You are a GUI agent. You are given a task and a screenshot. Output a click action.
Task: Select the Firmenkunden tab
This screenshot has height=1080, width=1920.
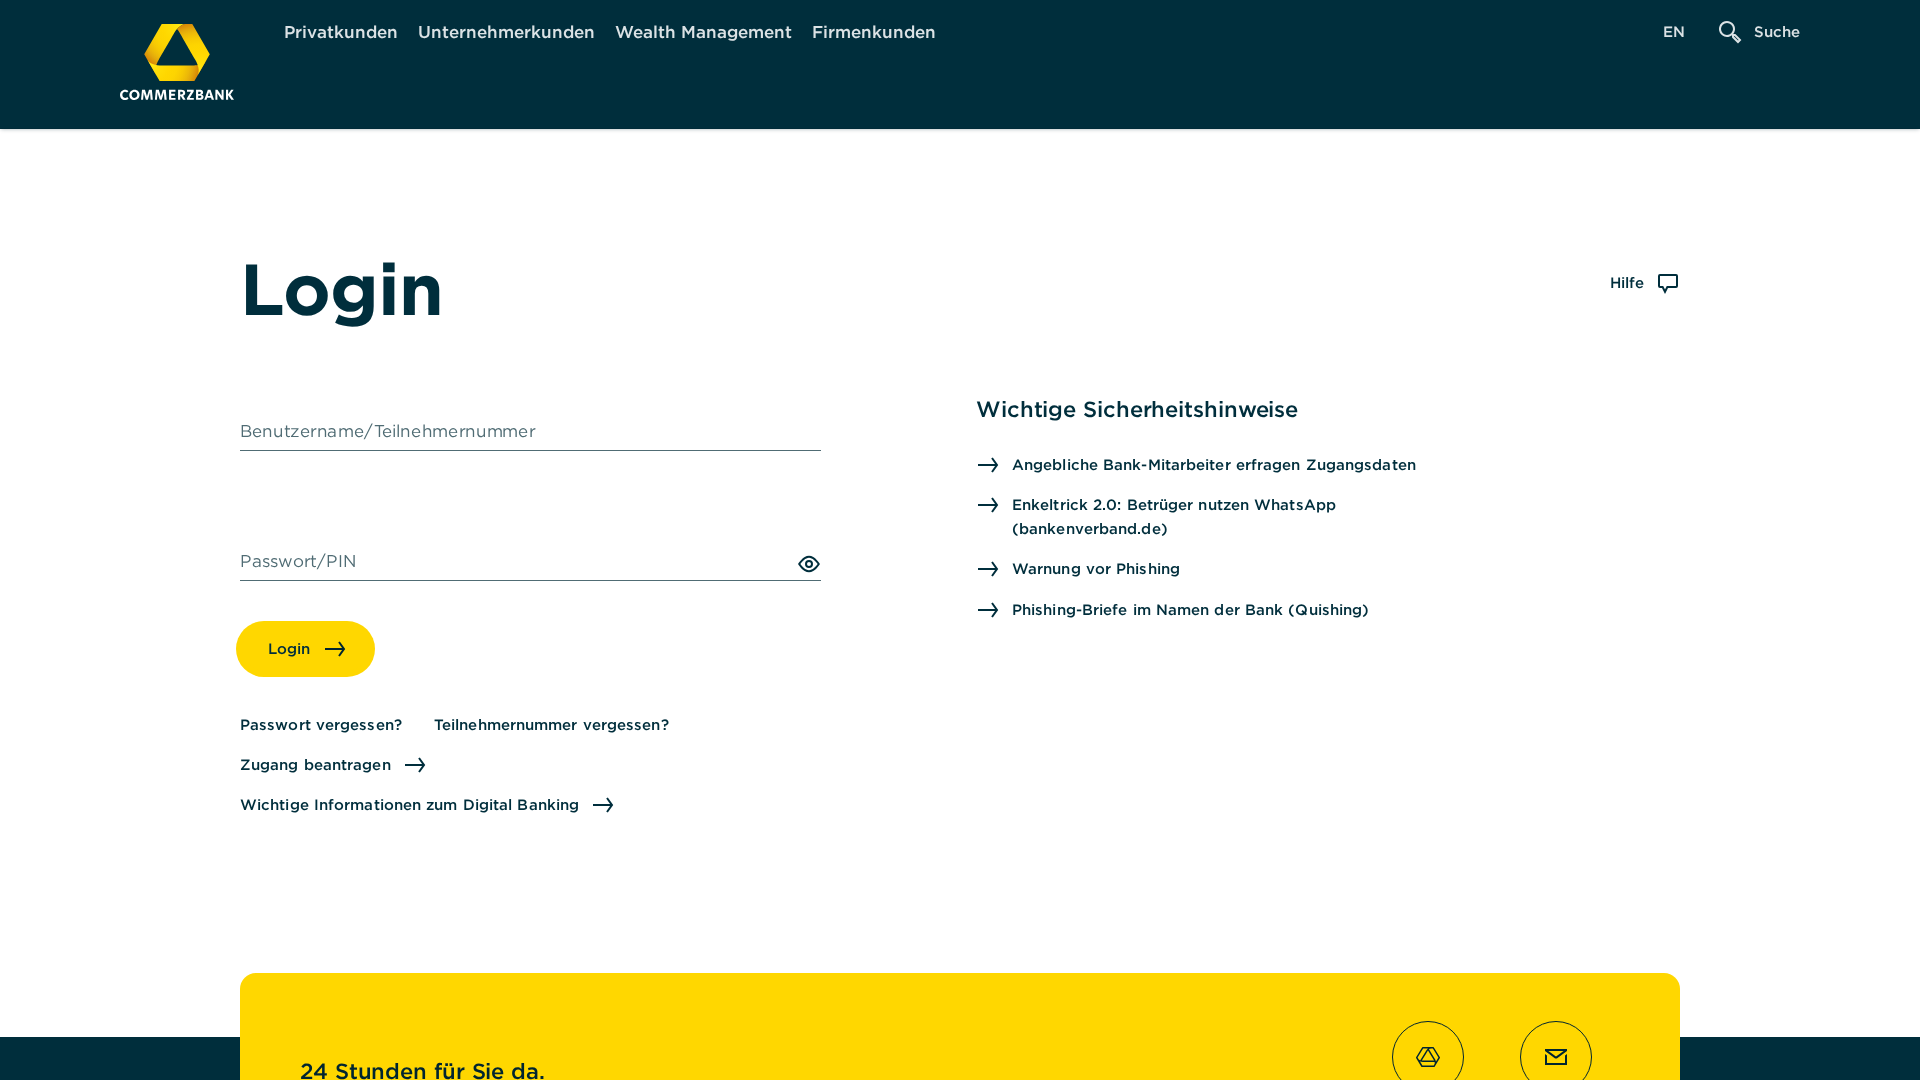(x=873, y=31)
